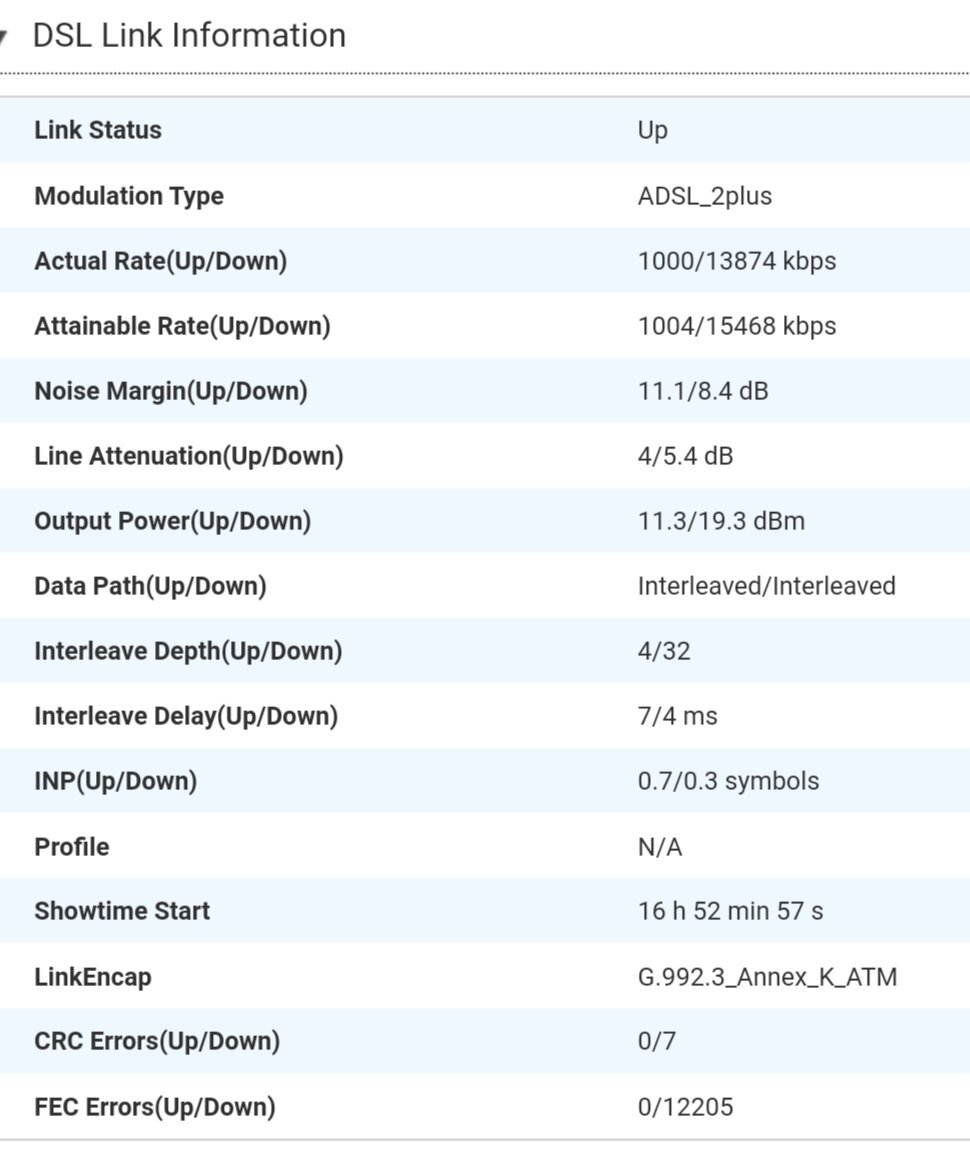Click the Link Status value Up

click(652, 130)
